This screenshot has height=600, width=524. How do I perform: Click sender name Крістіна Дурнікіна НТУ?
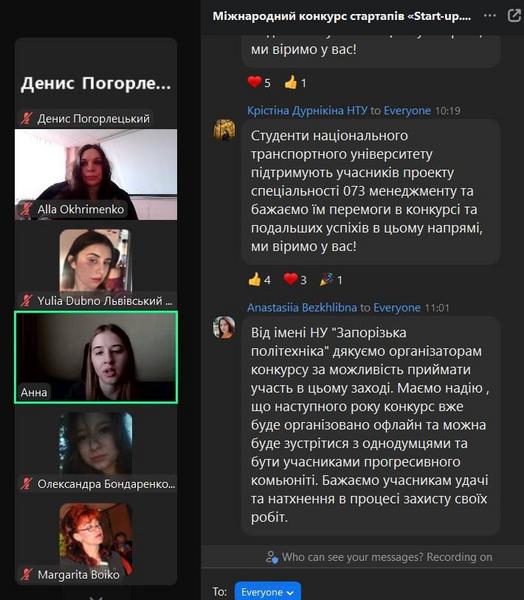307,111
